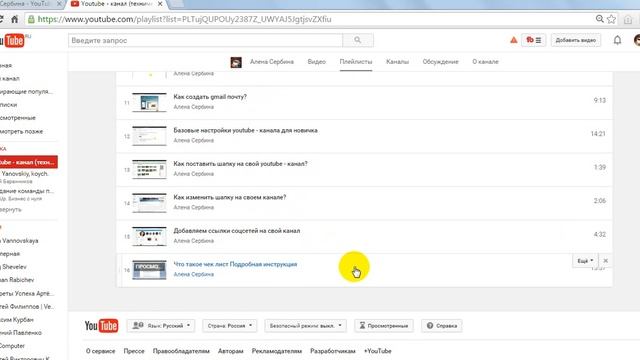Click Rabichev subscription in sidebar
The width and height of the screenshot is (640, 360).
click(17, 280)
